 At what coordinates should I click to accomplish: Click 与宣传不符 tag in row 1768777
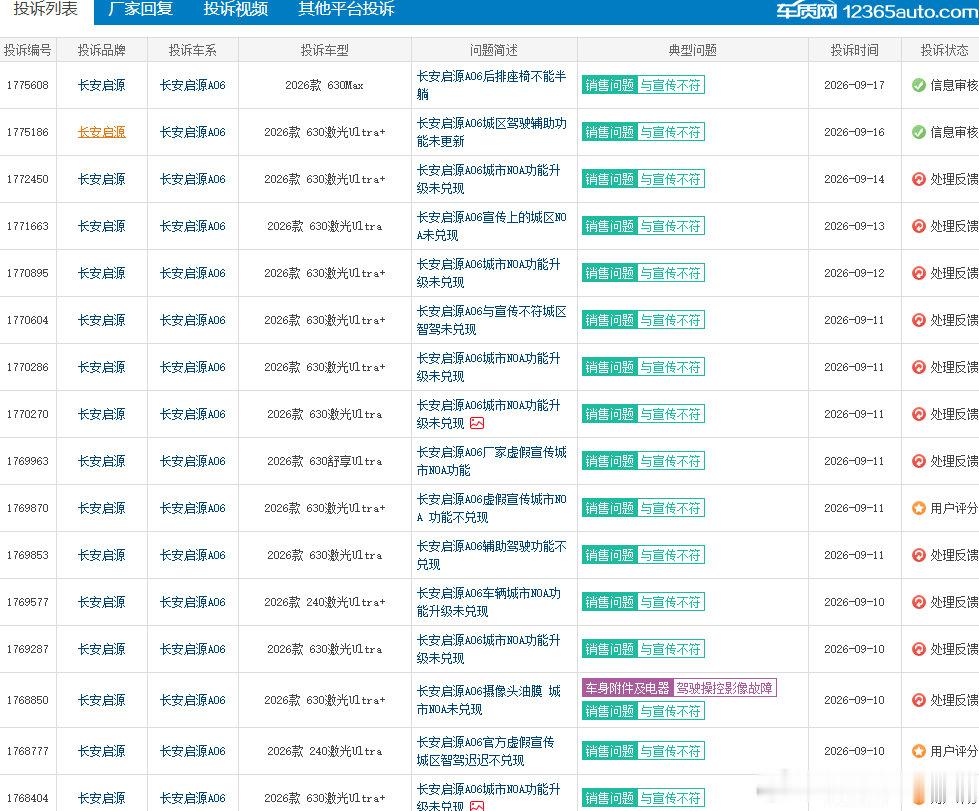tap(671, 751)
